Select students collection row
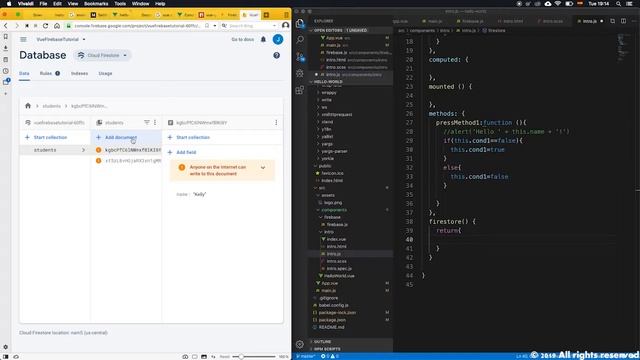 pyautogui.click(x=55, y=150)
